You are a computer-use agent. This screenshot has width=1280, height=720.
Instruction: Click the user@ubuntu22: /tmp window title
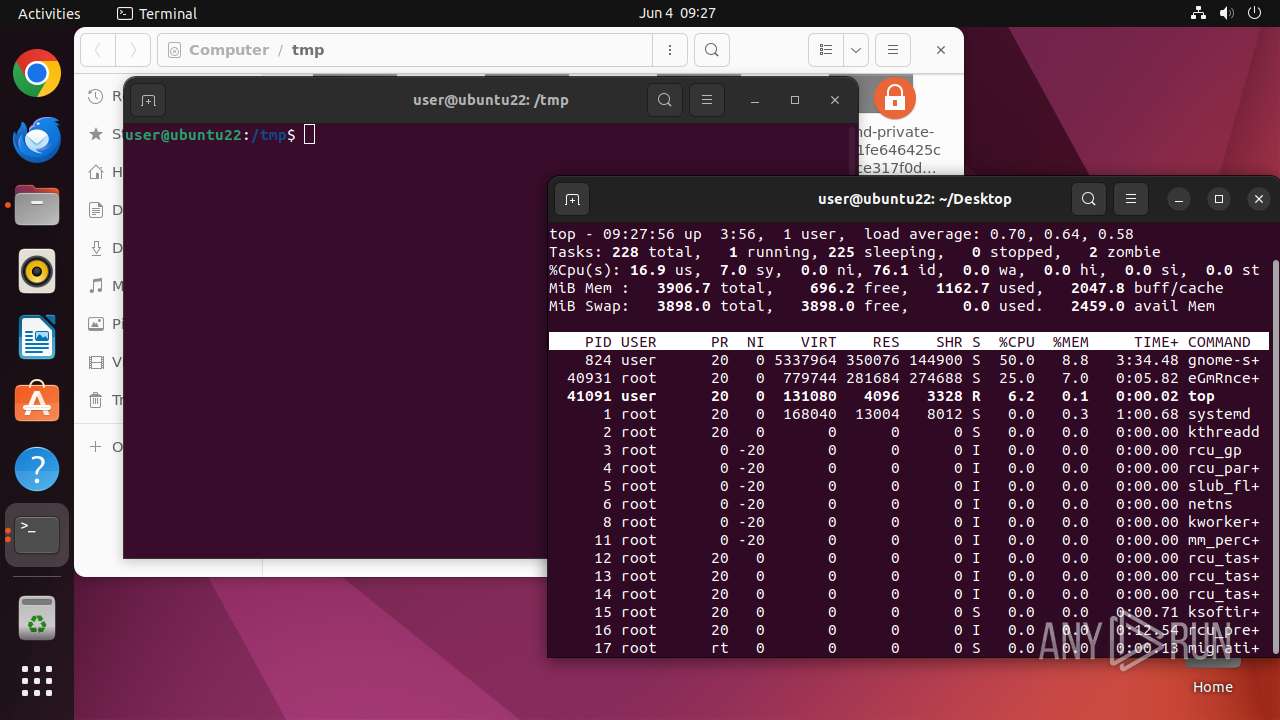click(x=490, y=100)
